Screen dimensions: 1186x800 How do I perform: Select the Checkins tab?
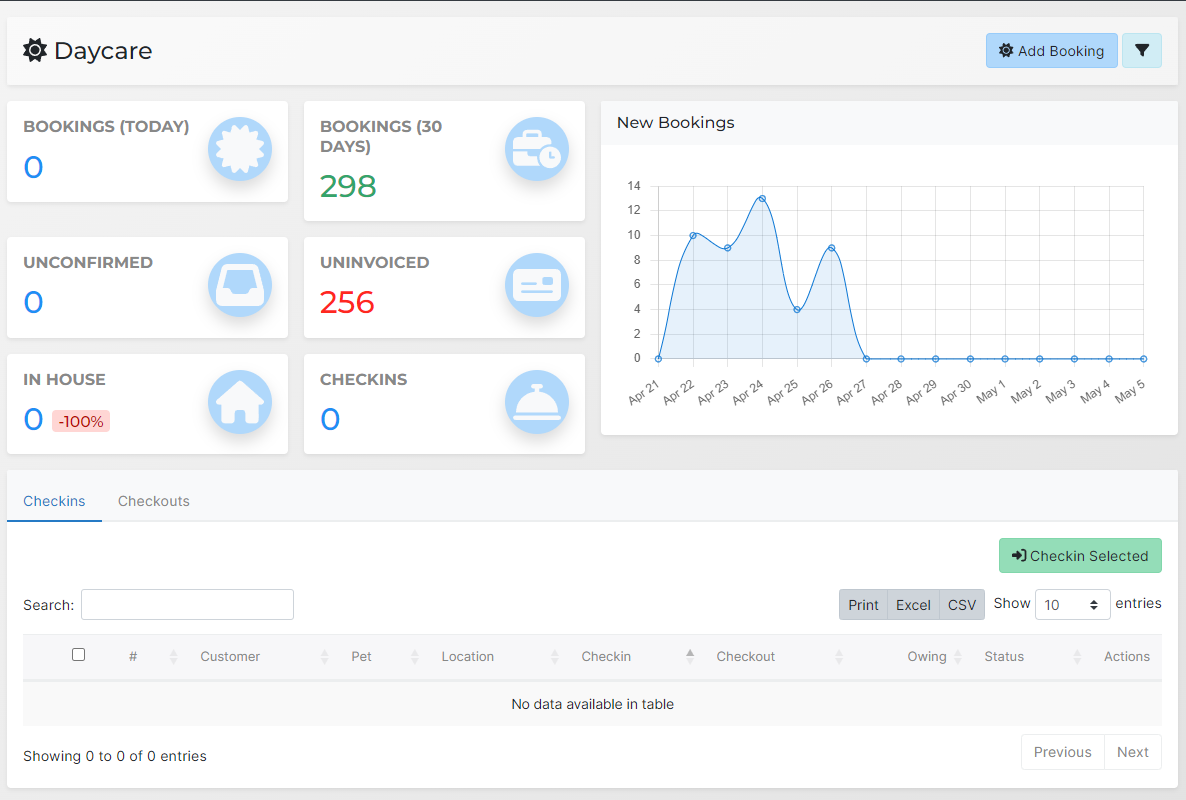pos(54,501)
